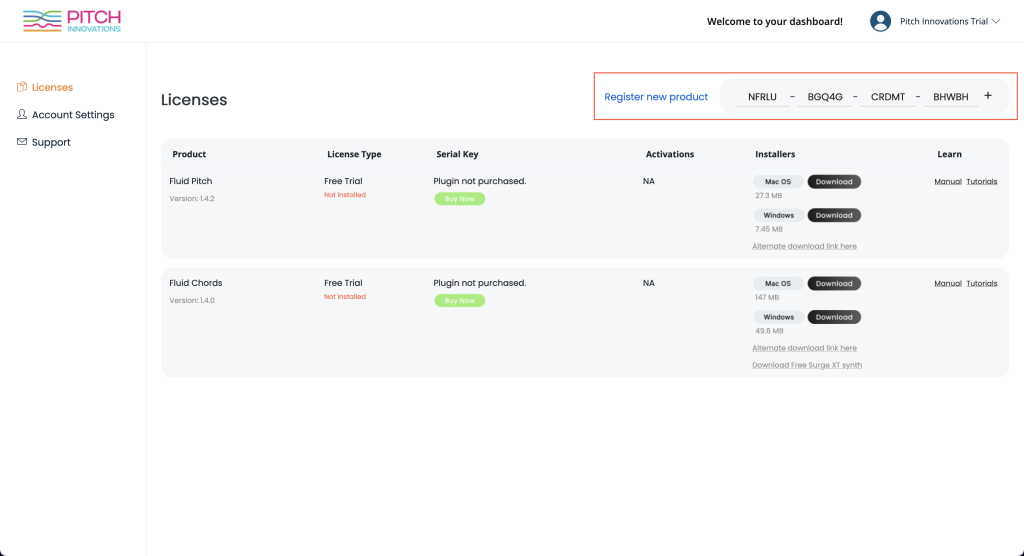
Task: Click the Licenses page heading
Action: coord(194,100)
